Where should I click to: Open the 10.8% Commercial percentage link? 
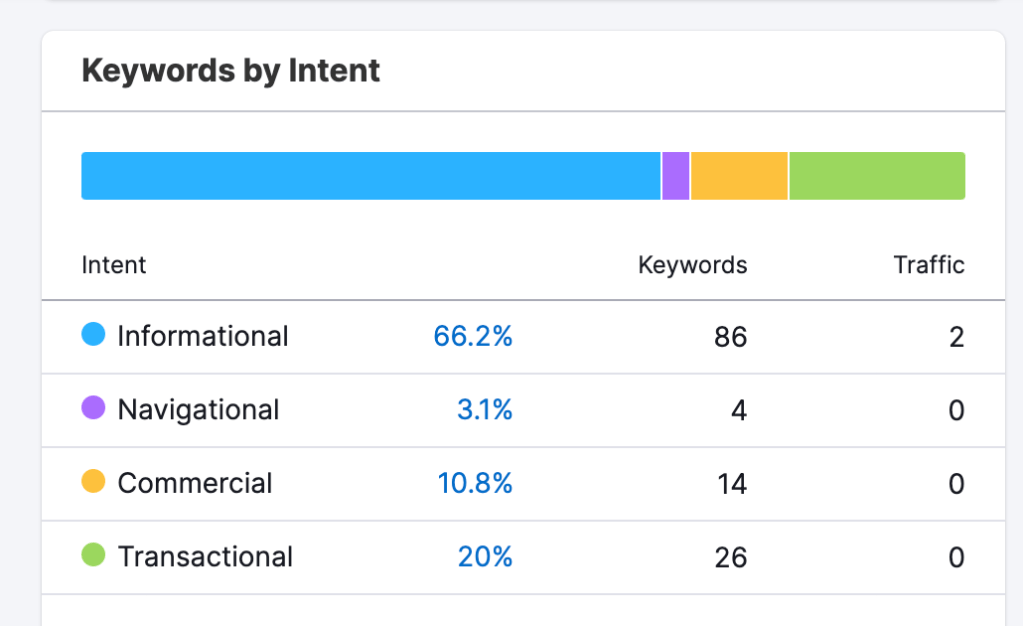(x=475, y=483)
